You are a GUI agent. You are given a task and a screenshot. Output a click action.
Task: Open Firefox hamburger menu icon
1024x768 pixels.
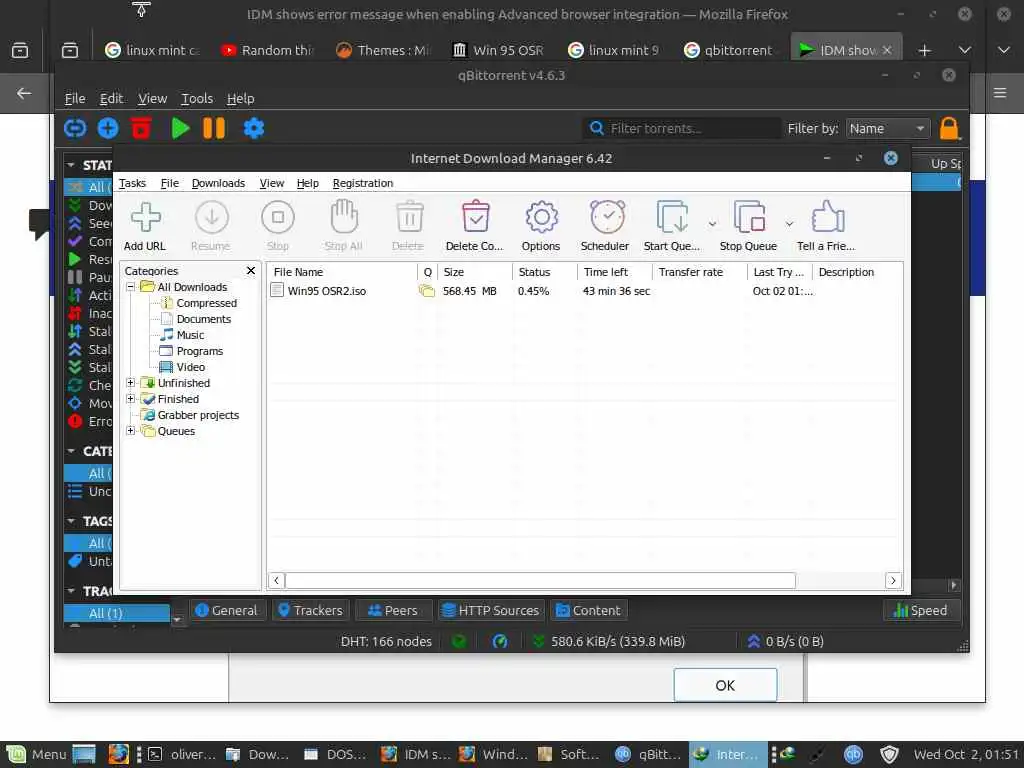click(1000, 93)
